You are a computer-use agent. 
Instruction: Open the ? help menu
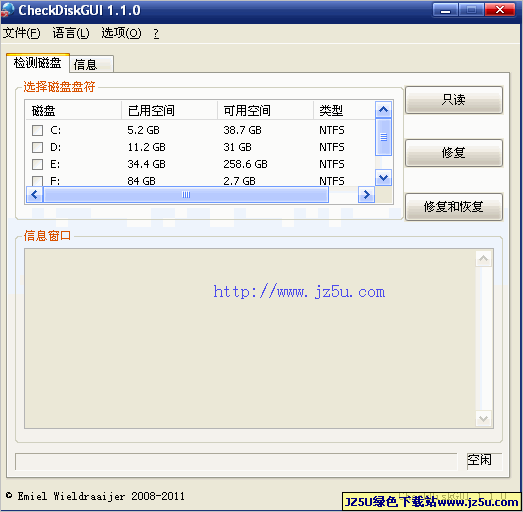tap(156, 33)
